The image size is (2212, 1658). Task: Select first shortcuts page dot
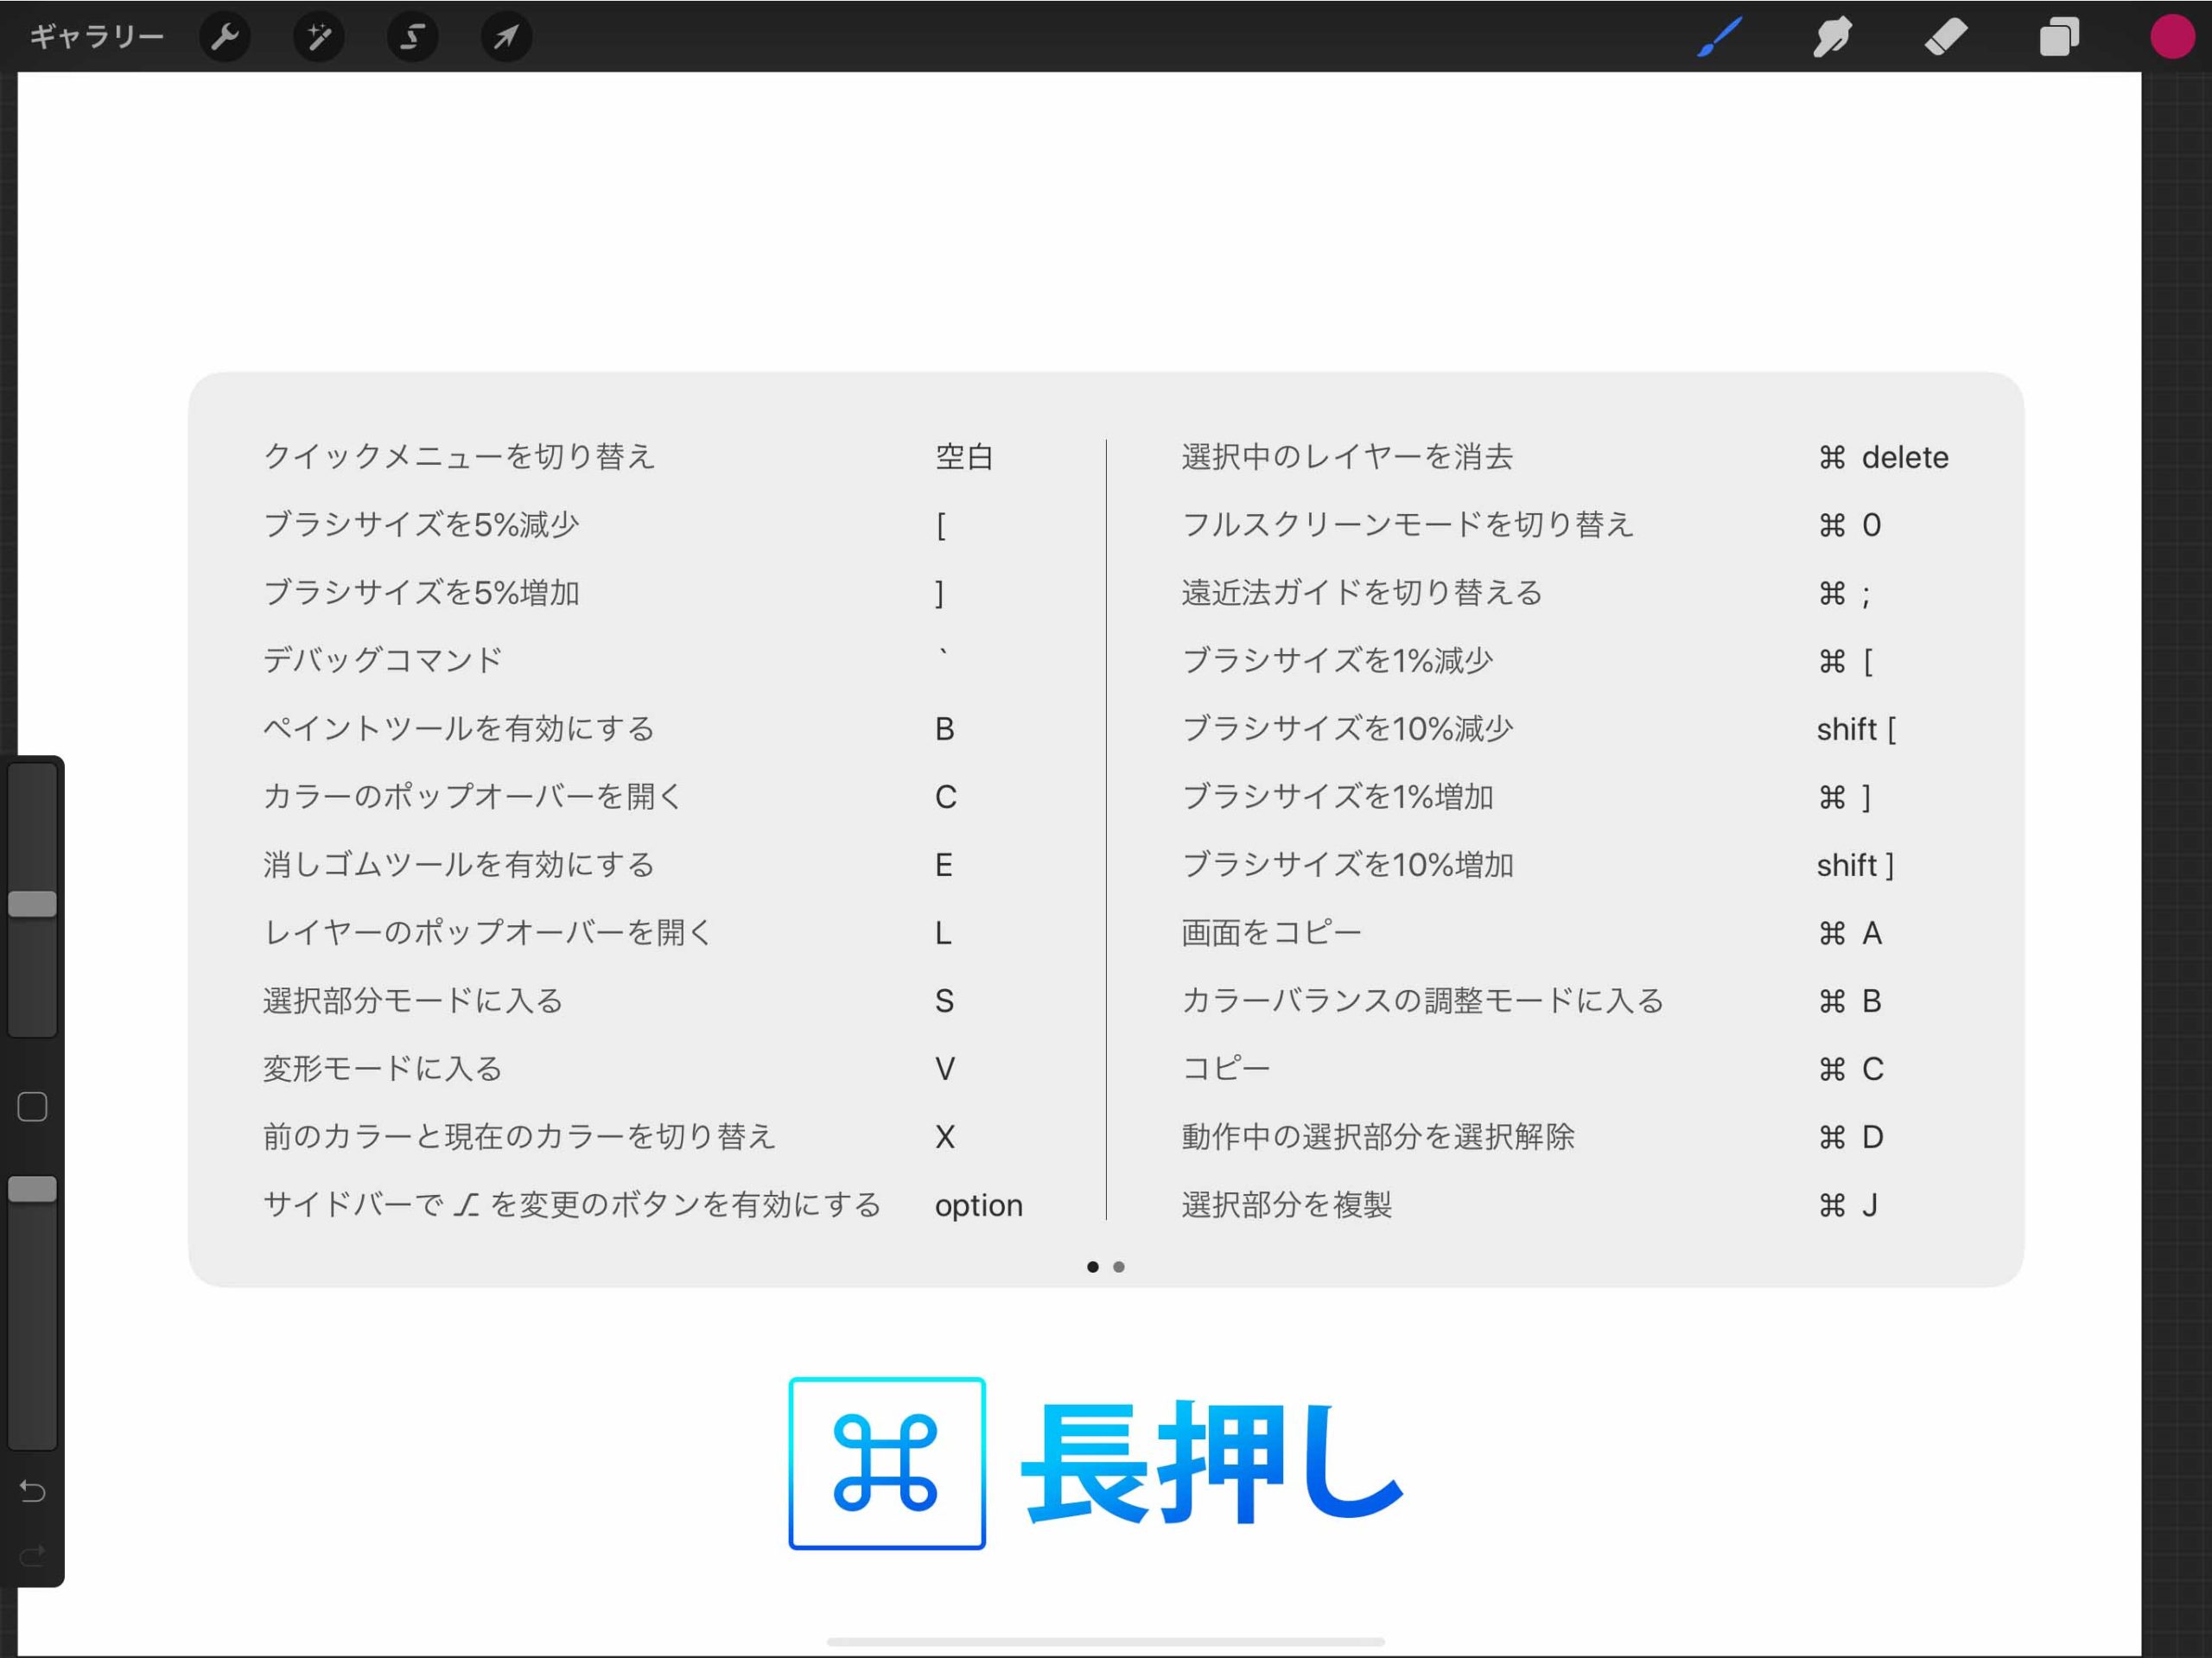1093,1267
